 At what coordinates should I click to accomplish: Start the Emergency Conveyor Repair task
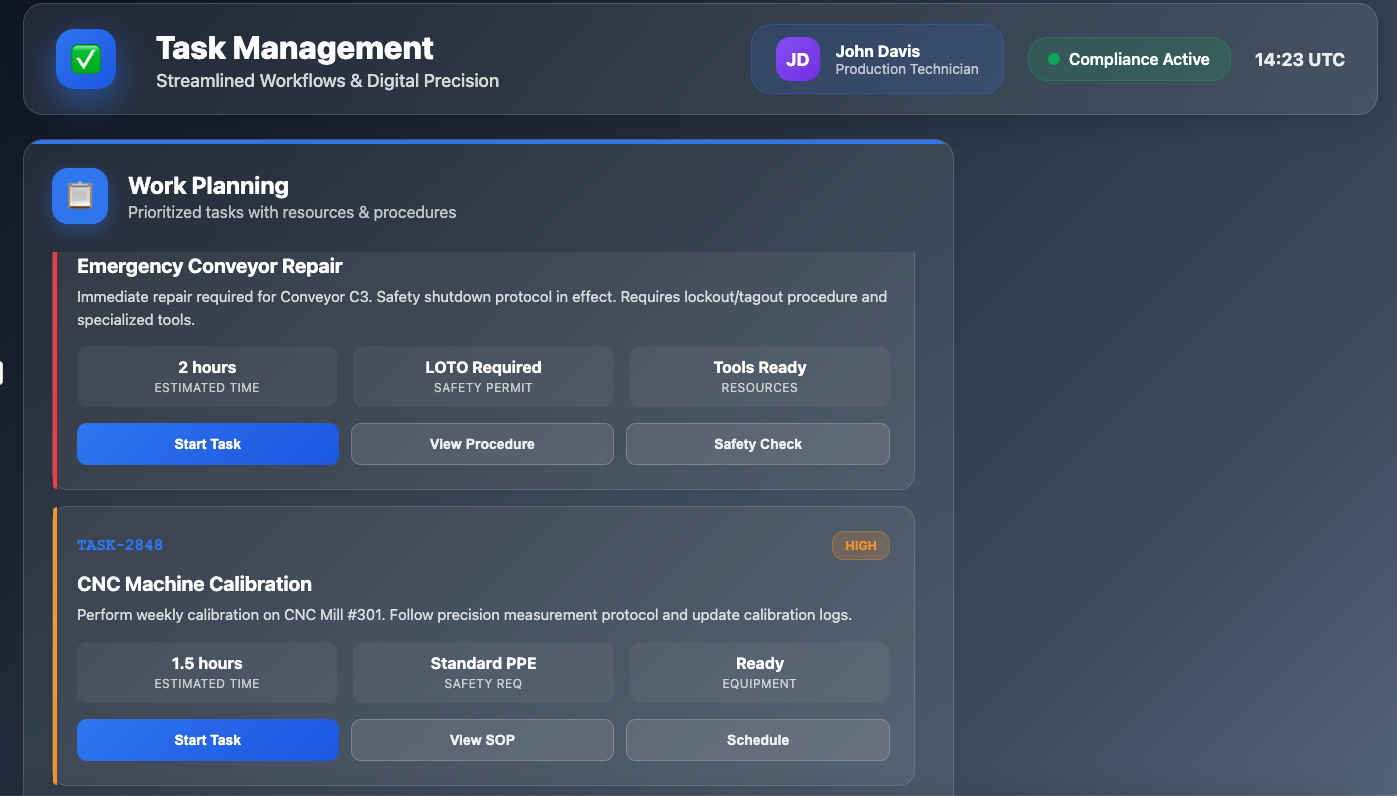208,444
